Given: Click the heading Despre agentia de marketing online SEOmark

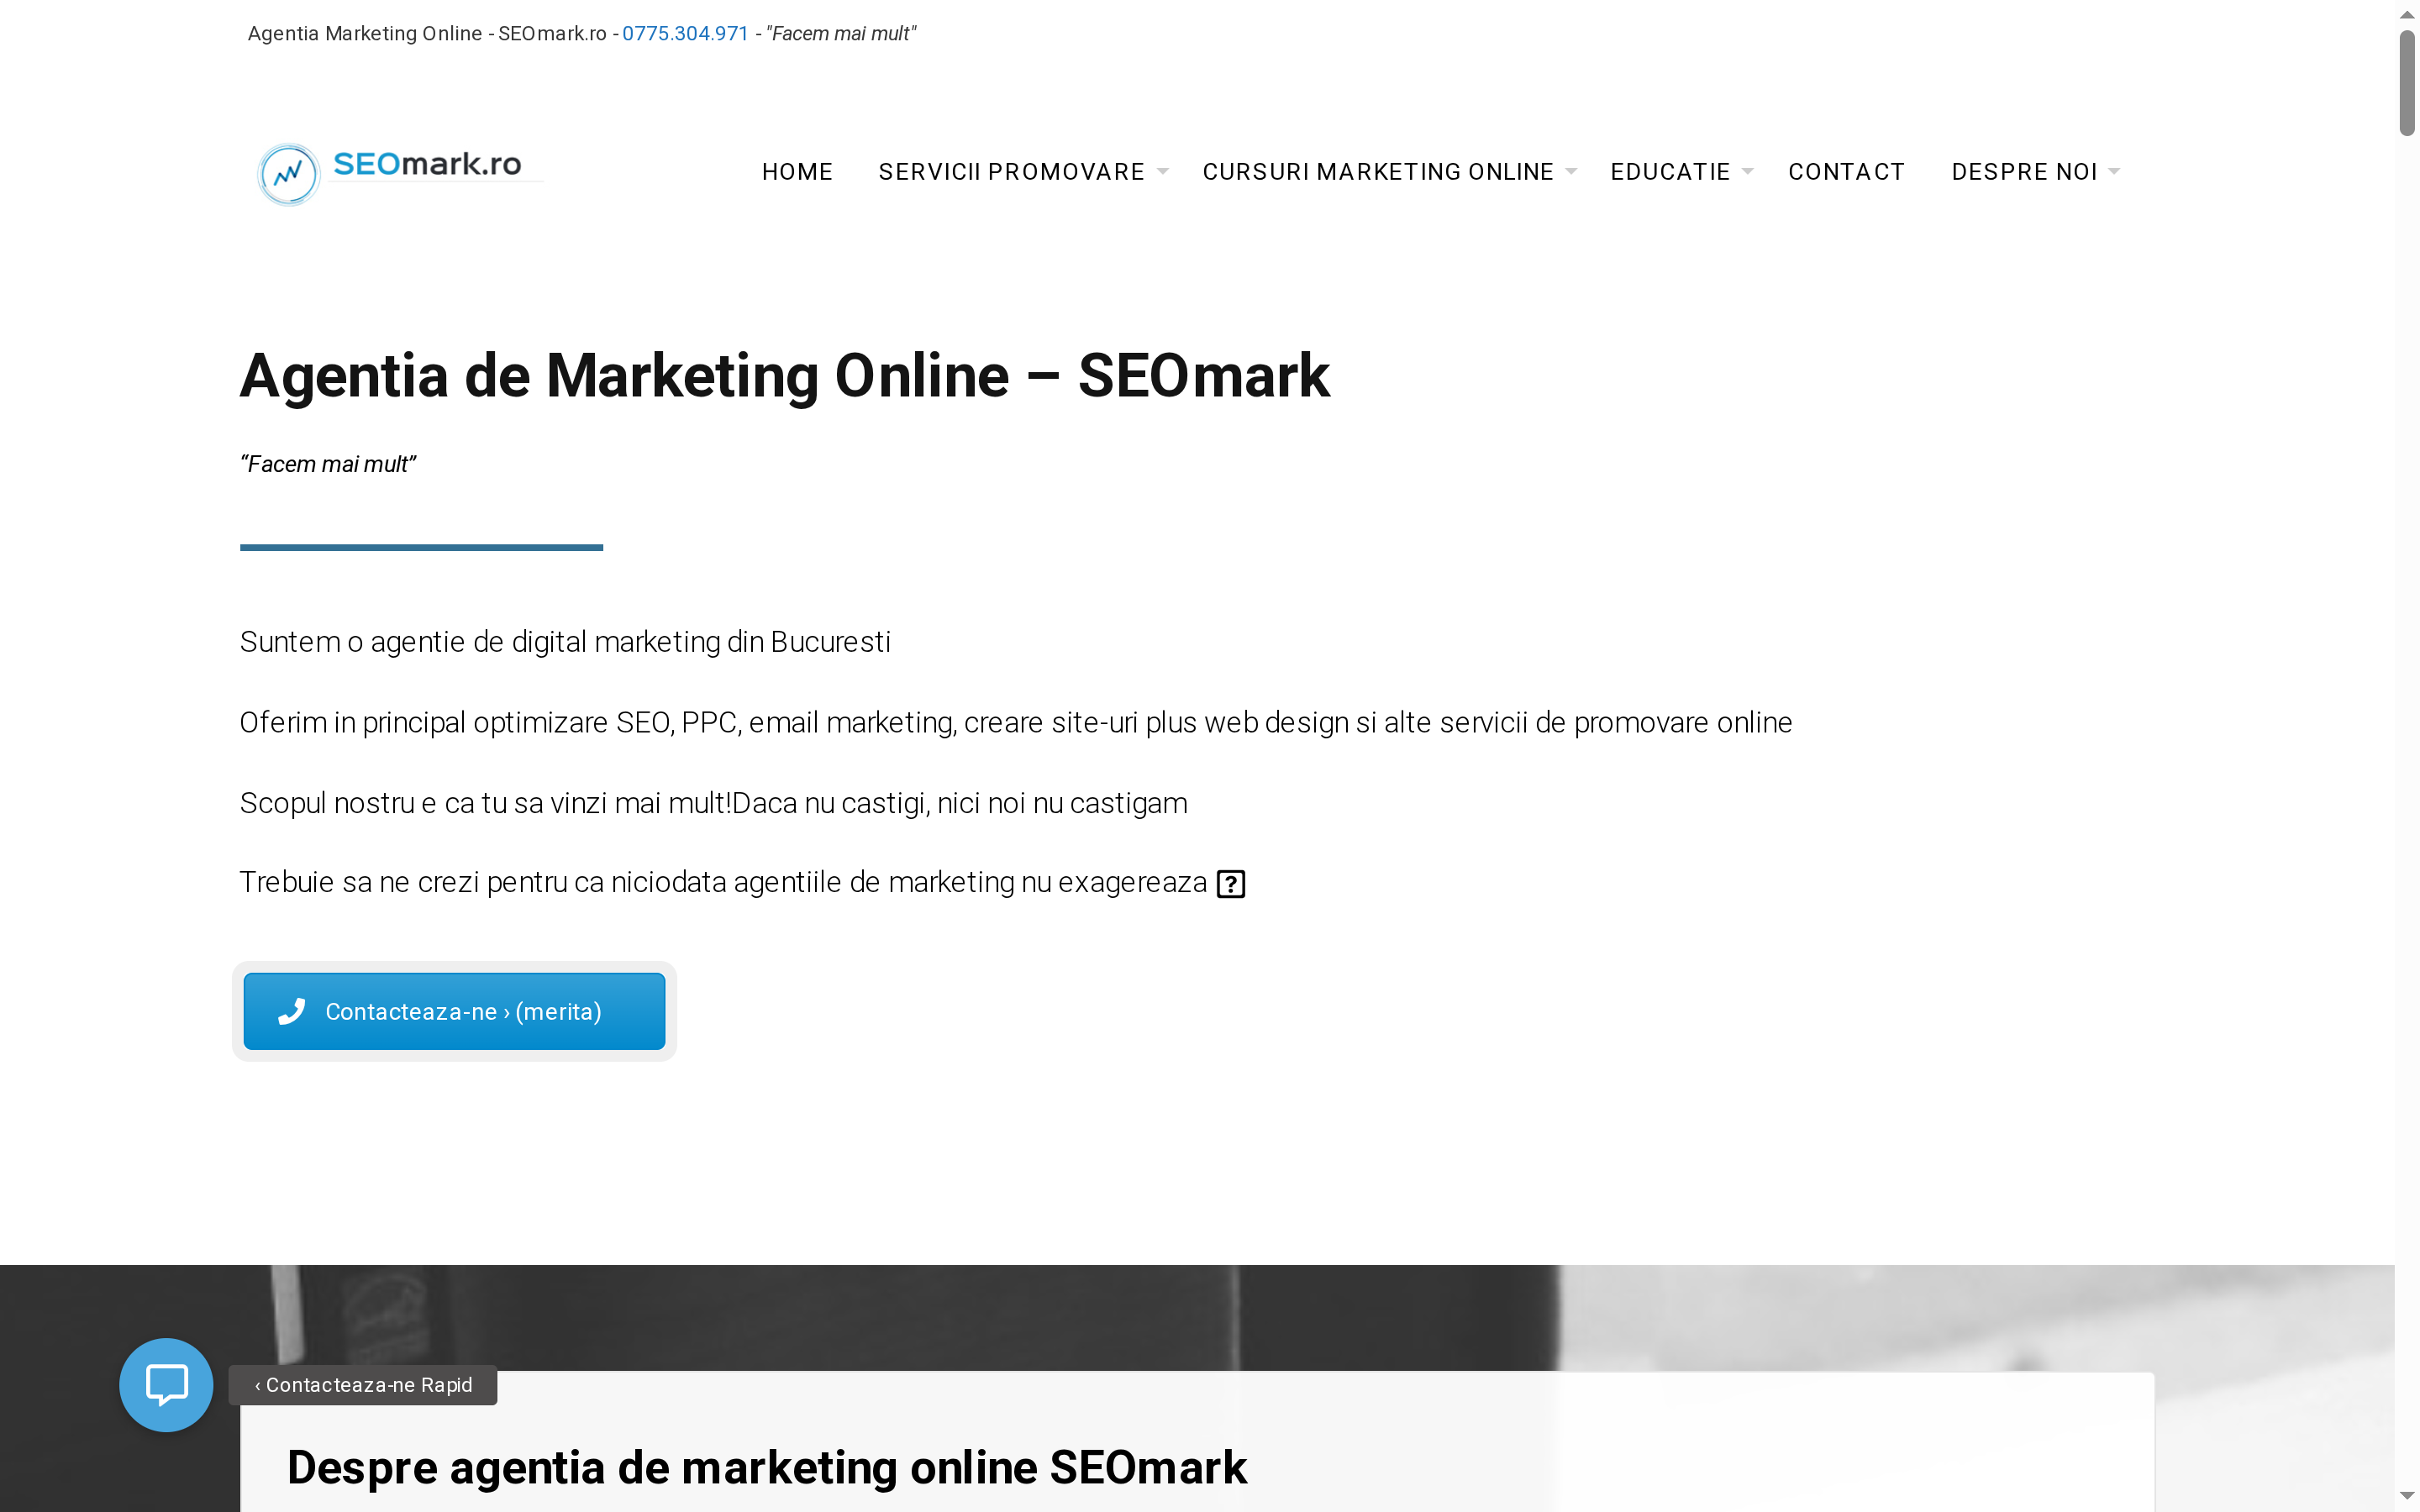Looking at the screenshot, I should coord(767,1467).
